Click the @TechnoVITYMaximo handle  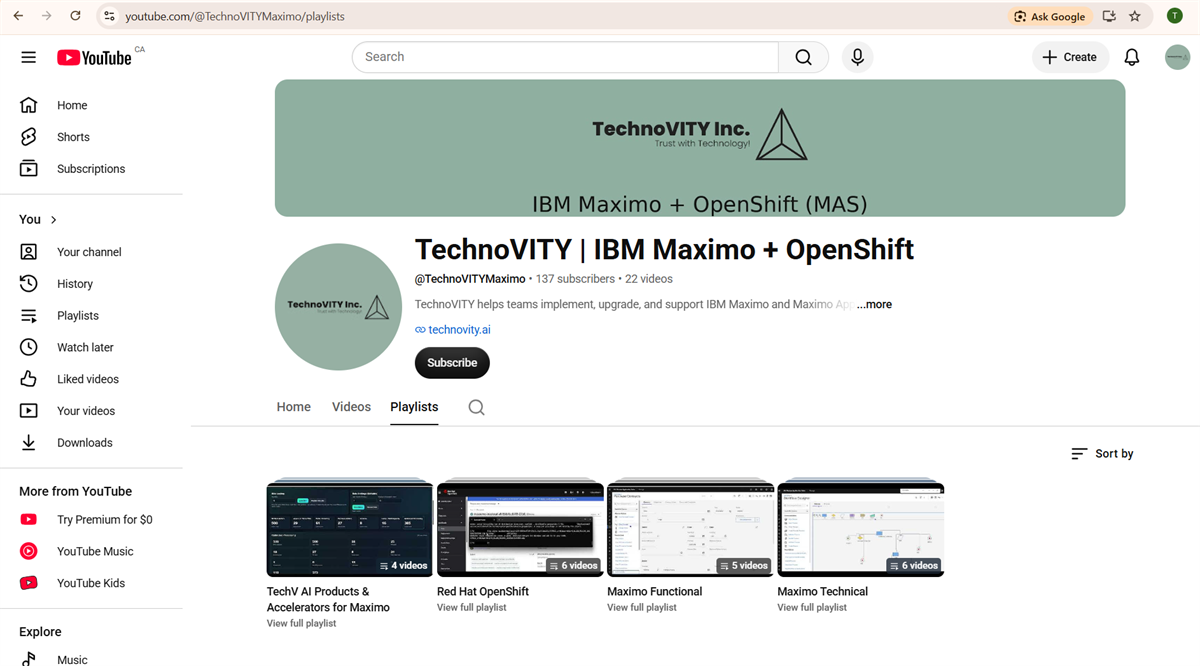click(470, 279)
